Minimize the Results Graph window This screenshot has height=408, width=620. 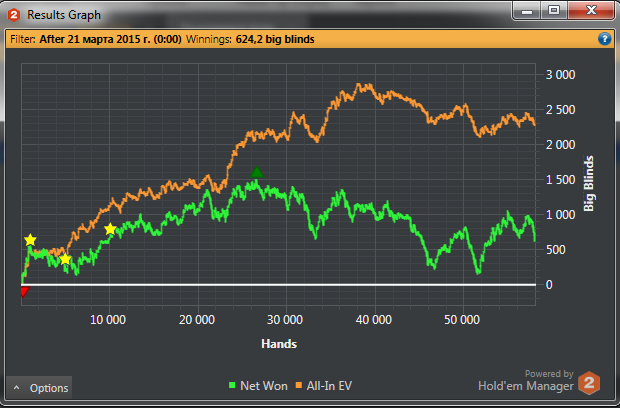pyautogui.click(x=527, y=11)
